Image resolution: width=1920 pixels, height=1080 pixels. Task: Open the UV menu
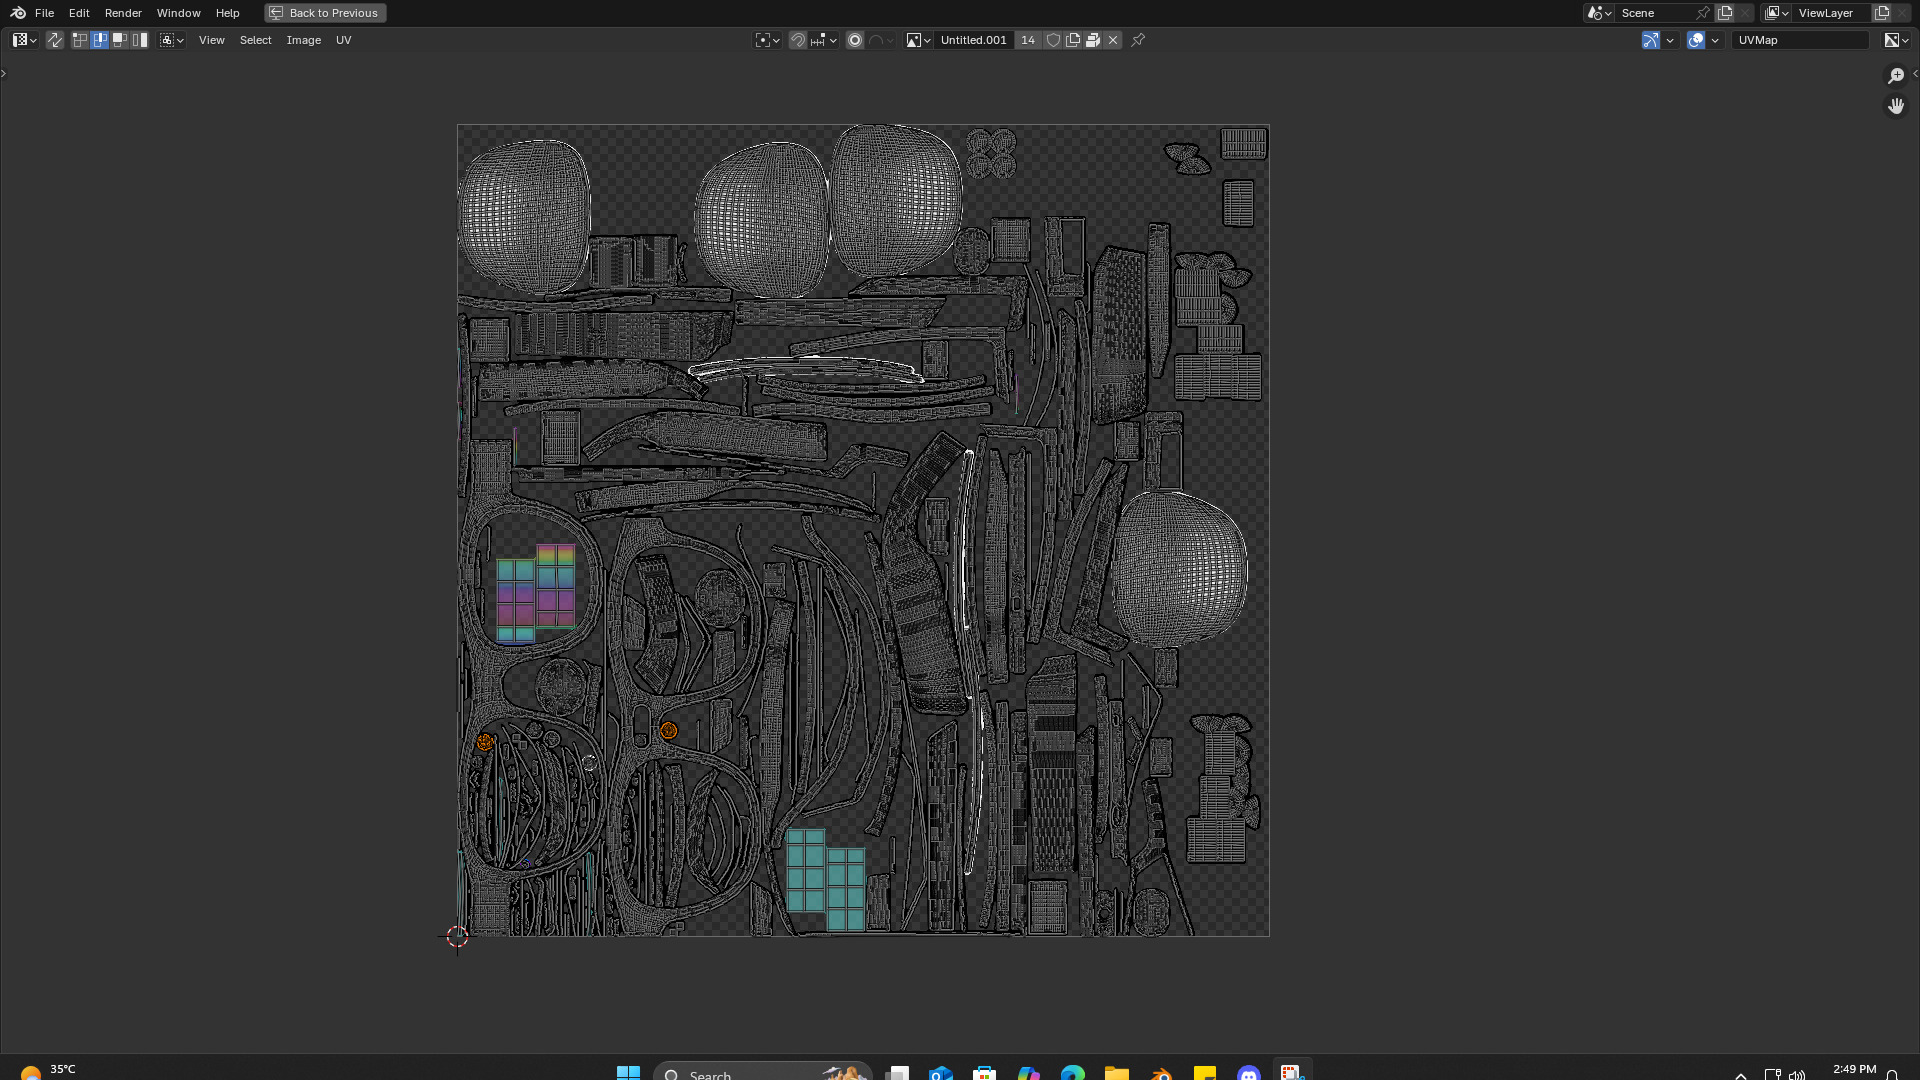click(x=343, y=40)
